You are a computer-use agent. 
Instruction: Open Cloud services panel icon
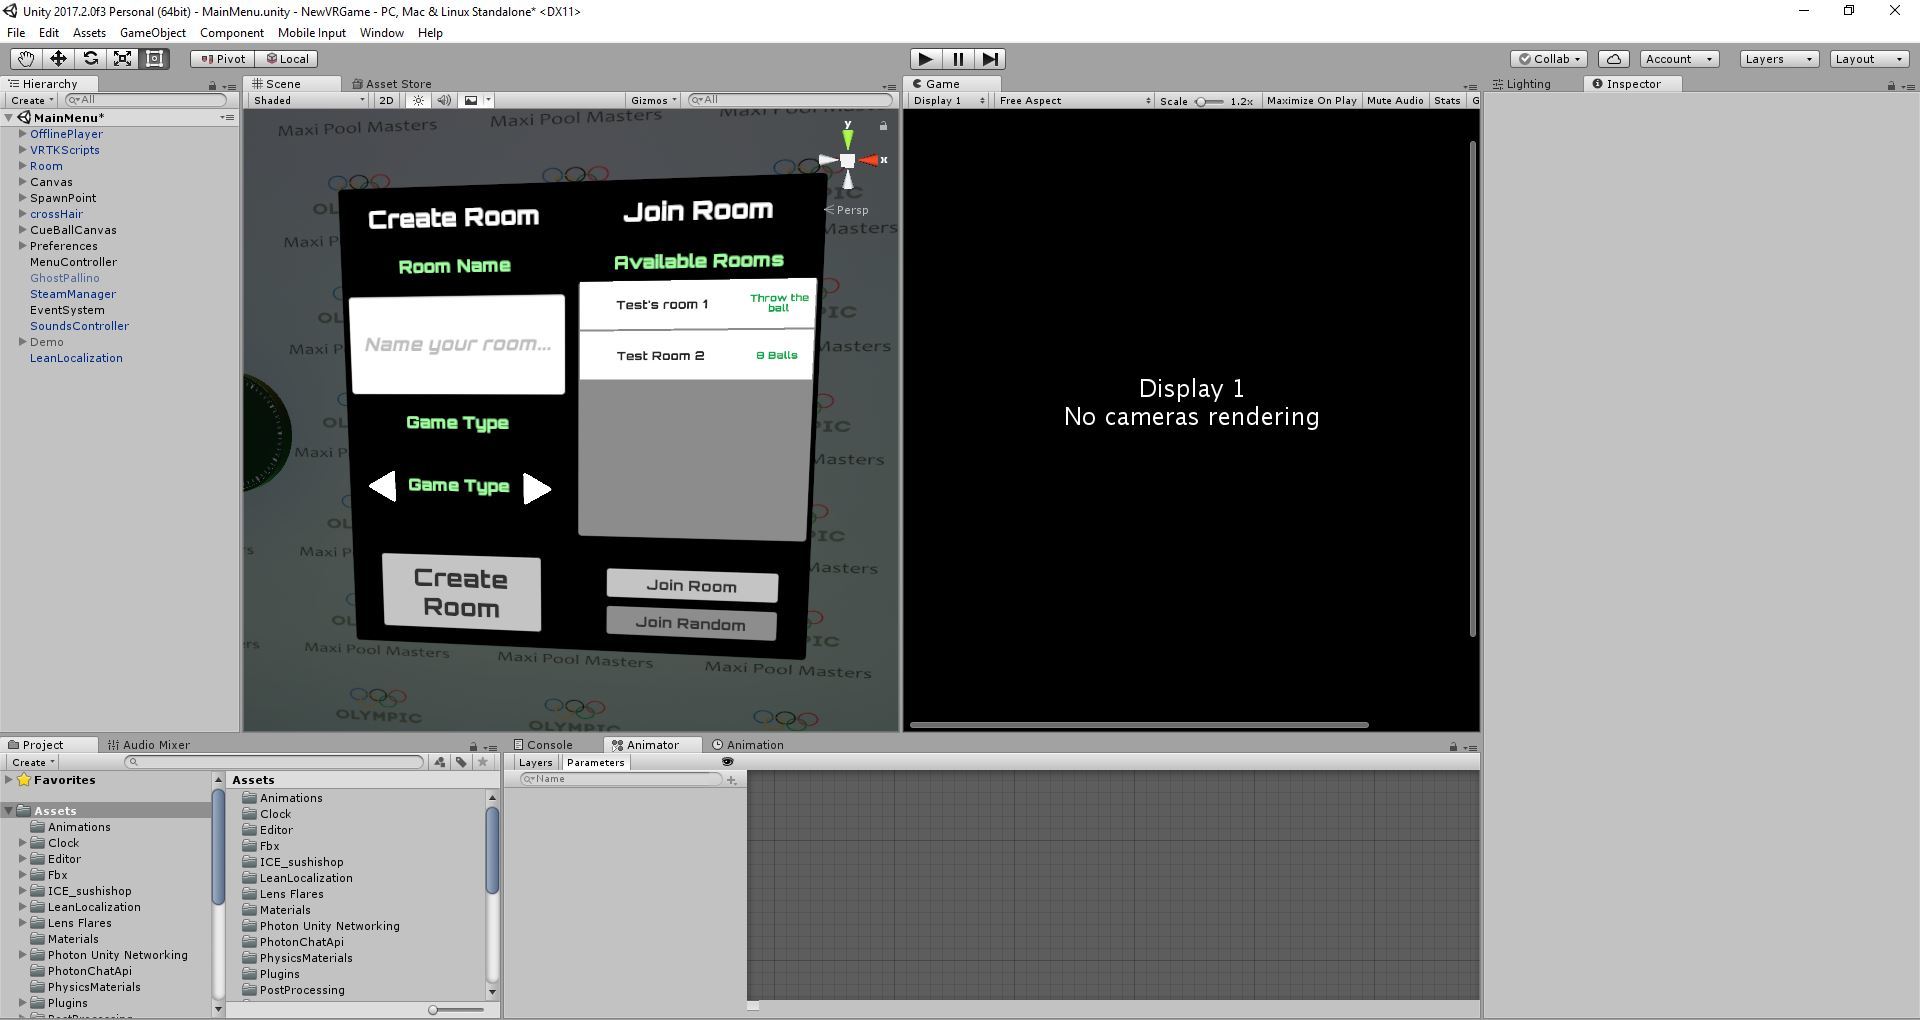[x=1613, y=59]
